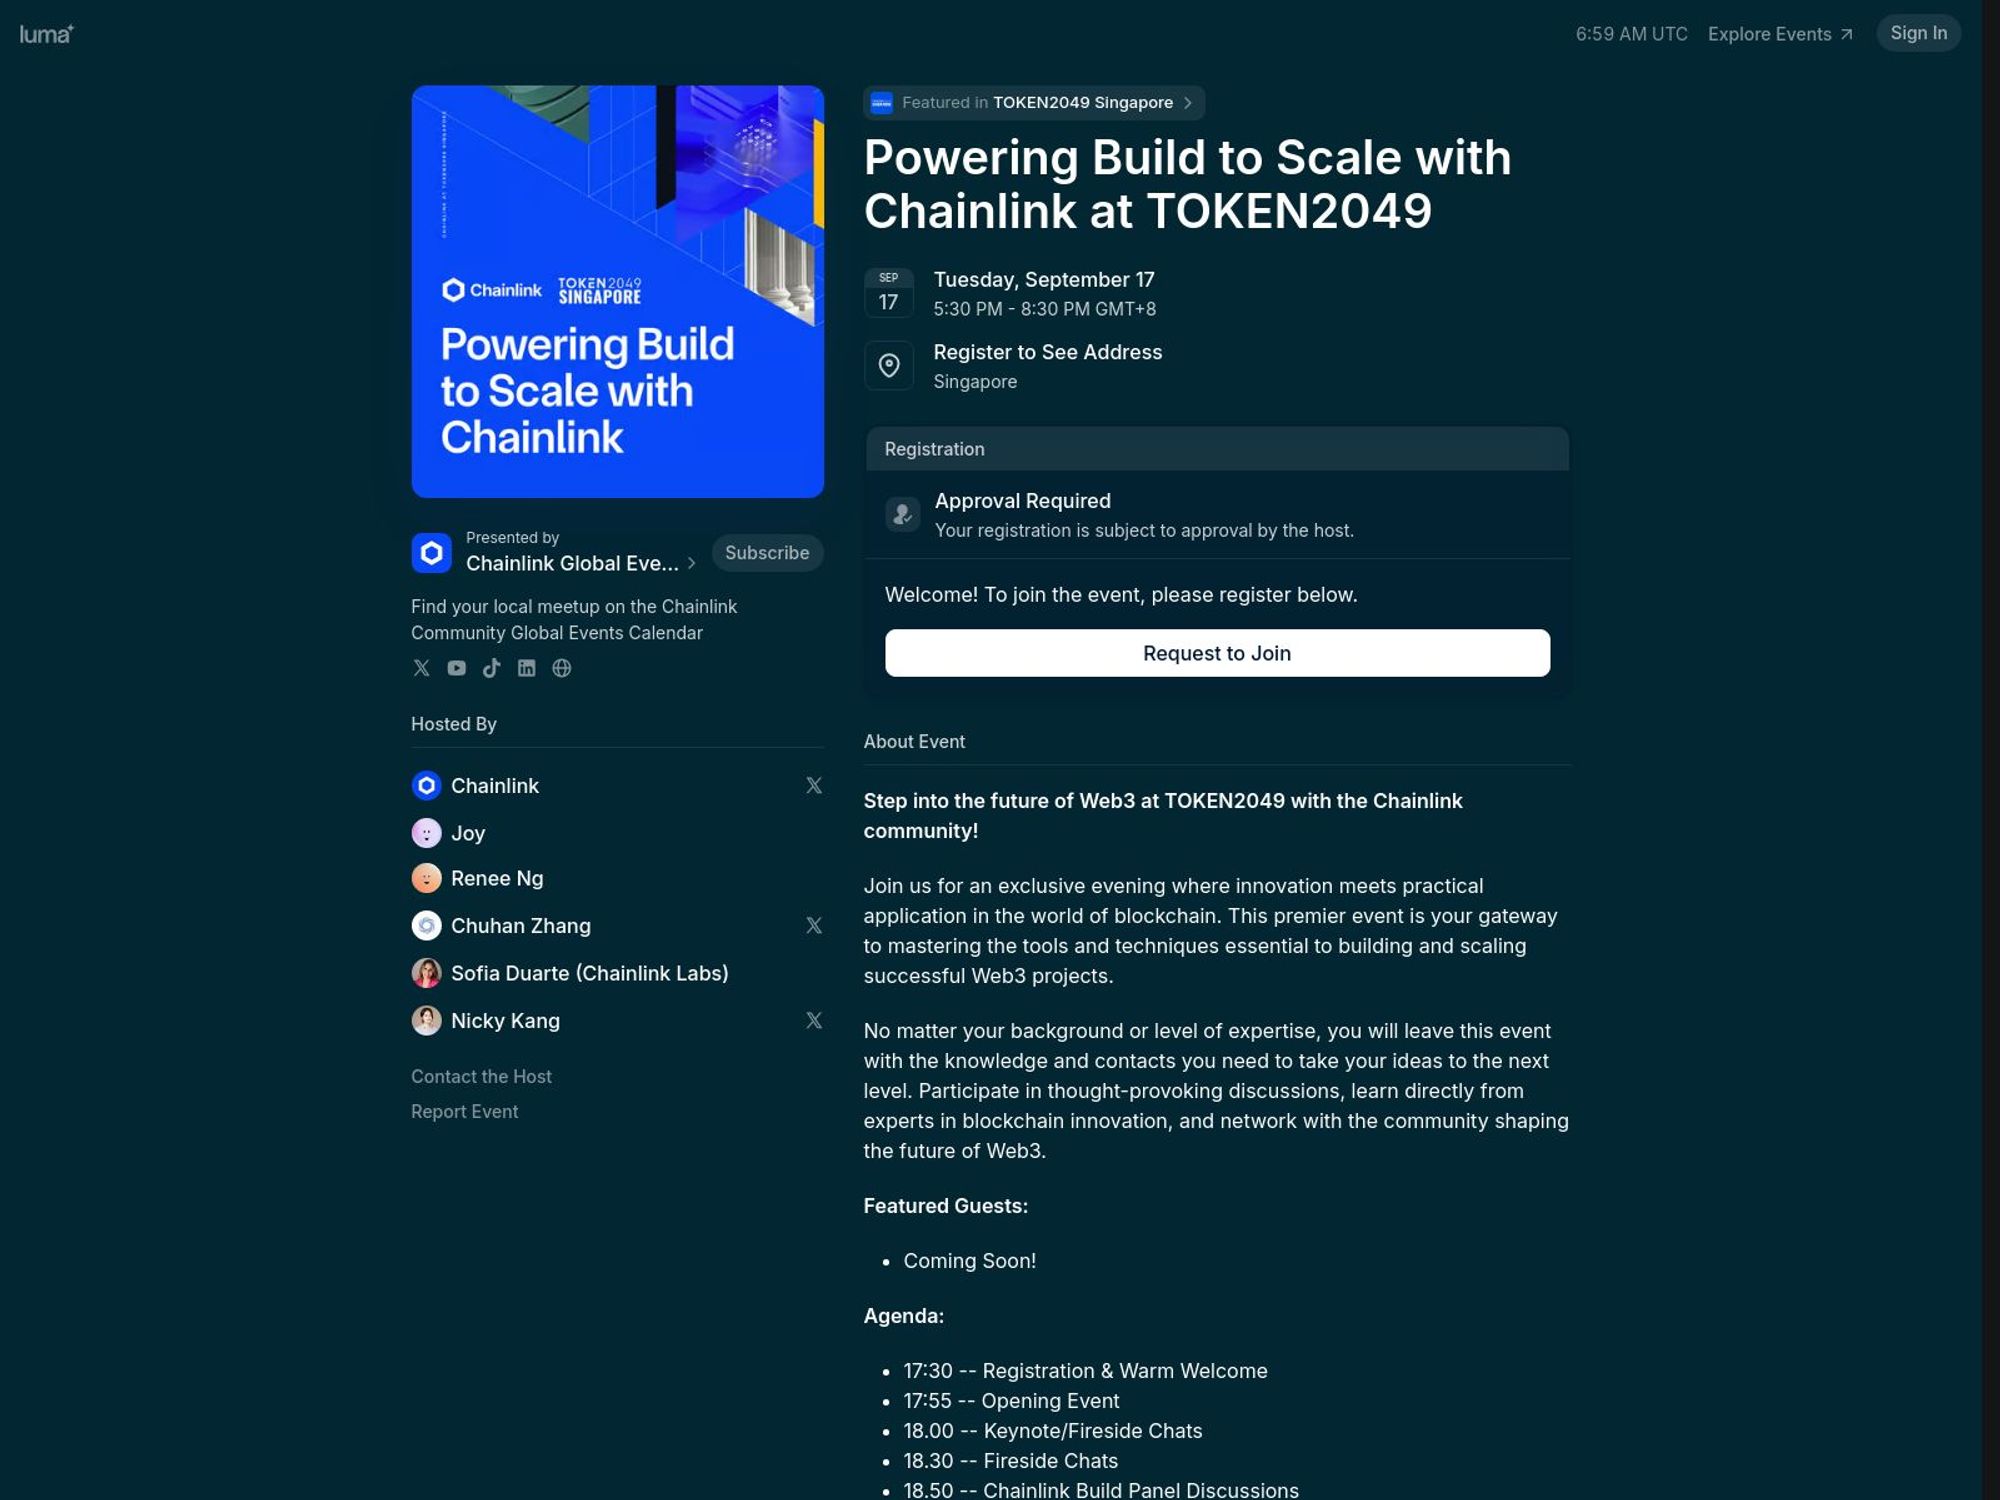Click the Contact the Host text link
Screen dimensions: 2000x1500
[x=480, y=1076]
